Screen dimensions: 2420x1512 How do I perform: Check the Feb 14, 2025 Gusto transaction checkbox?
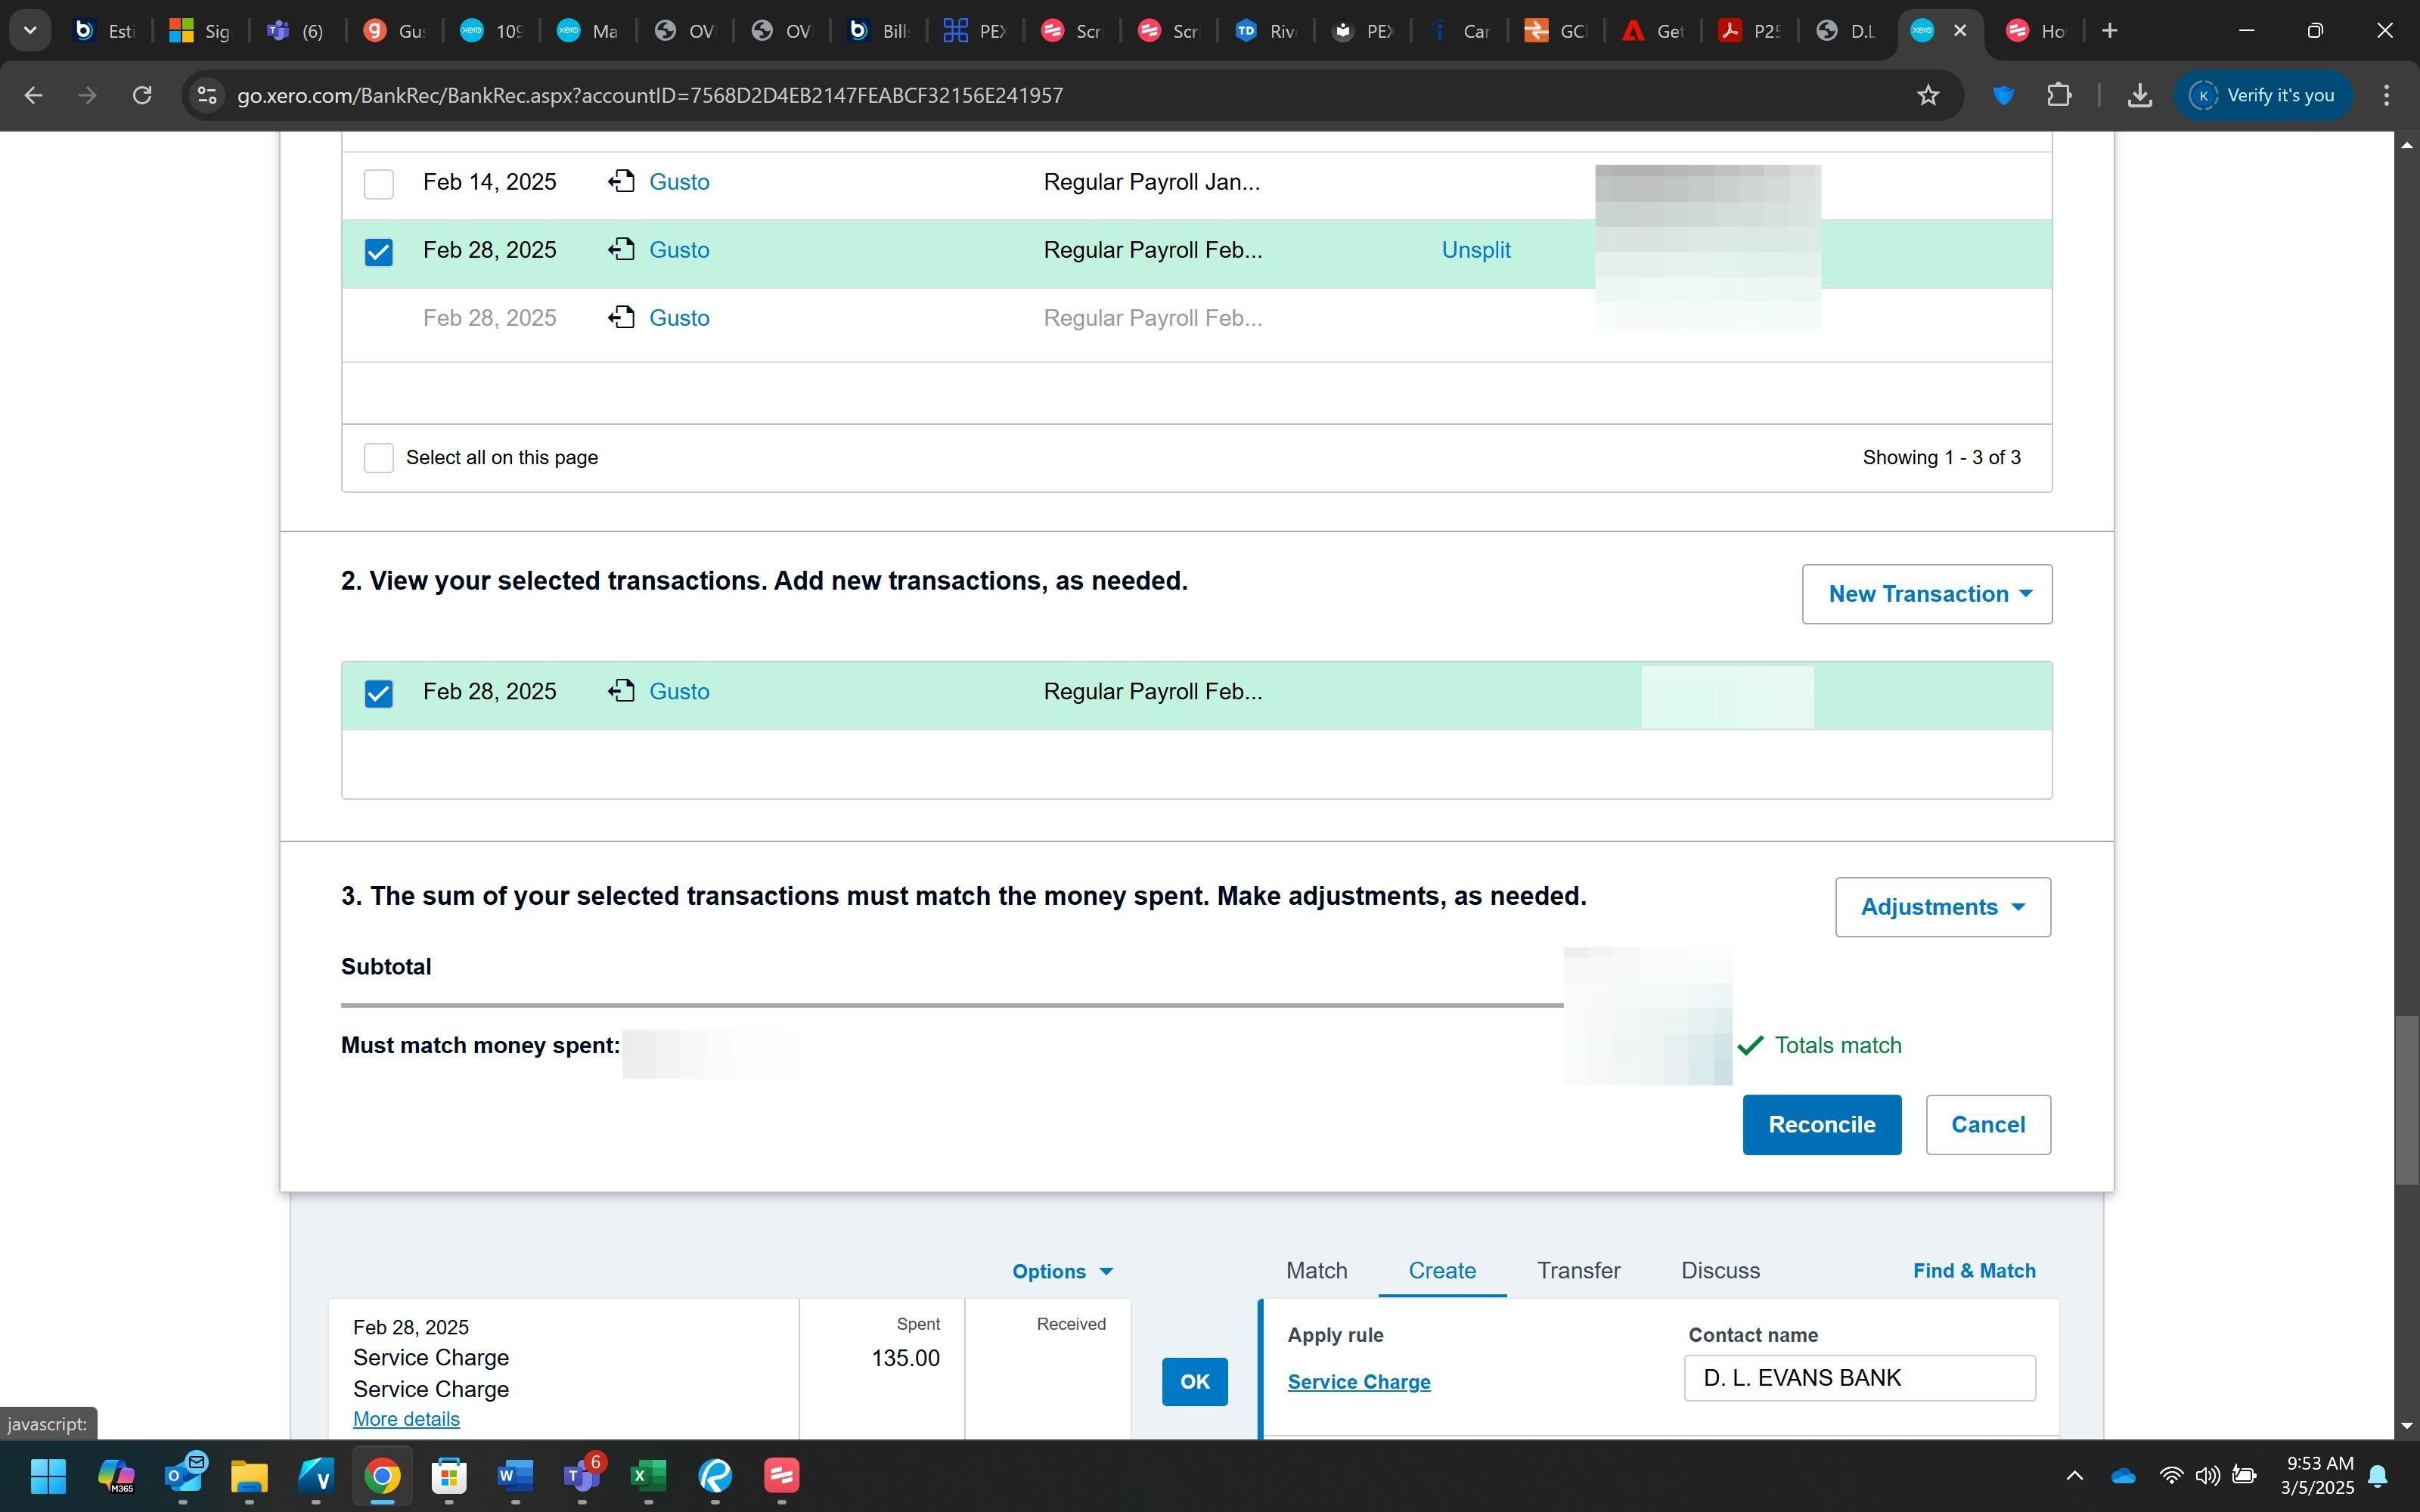(378, 183)
